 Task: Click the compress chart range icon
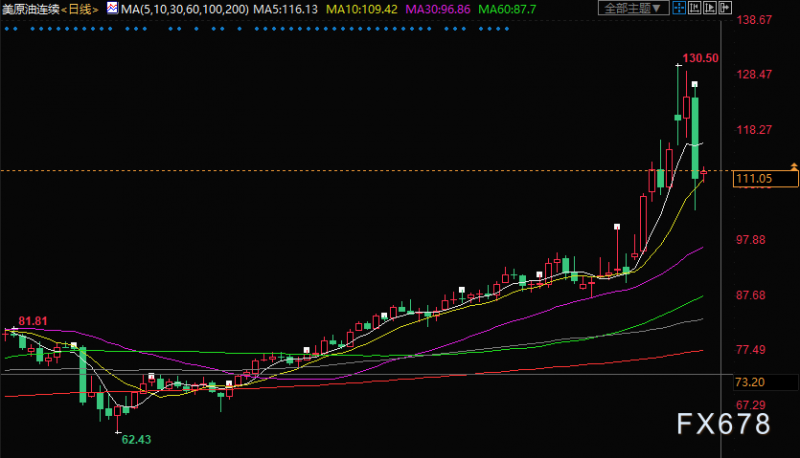click(x=694, y=8)
